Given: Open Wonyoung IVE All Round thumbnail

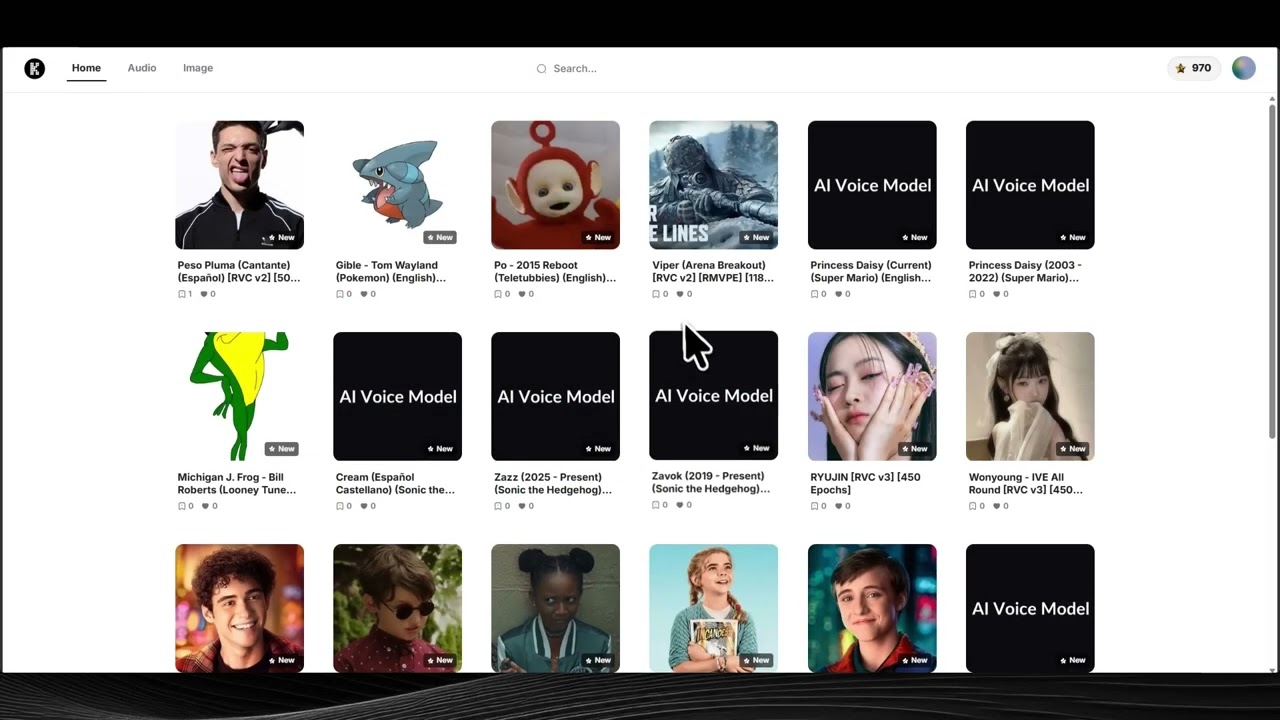Looking at the screenshot, I should (x=1030, y=396).
